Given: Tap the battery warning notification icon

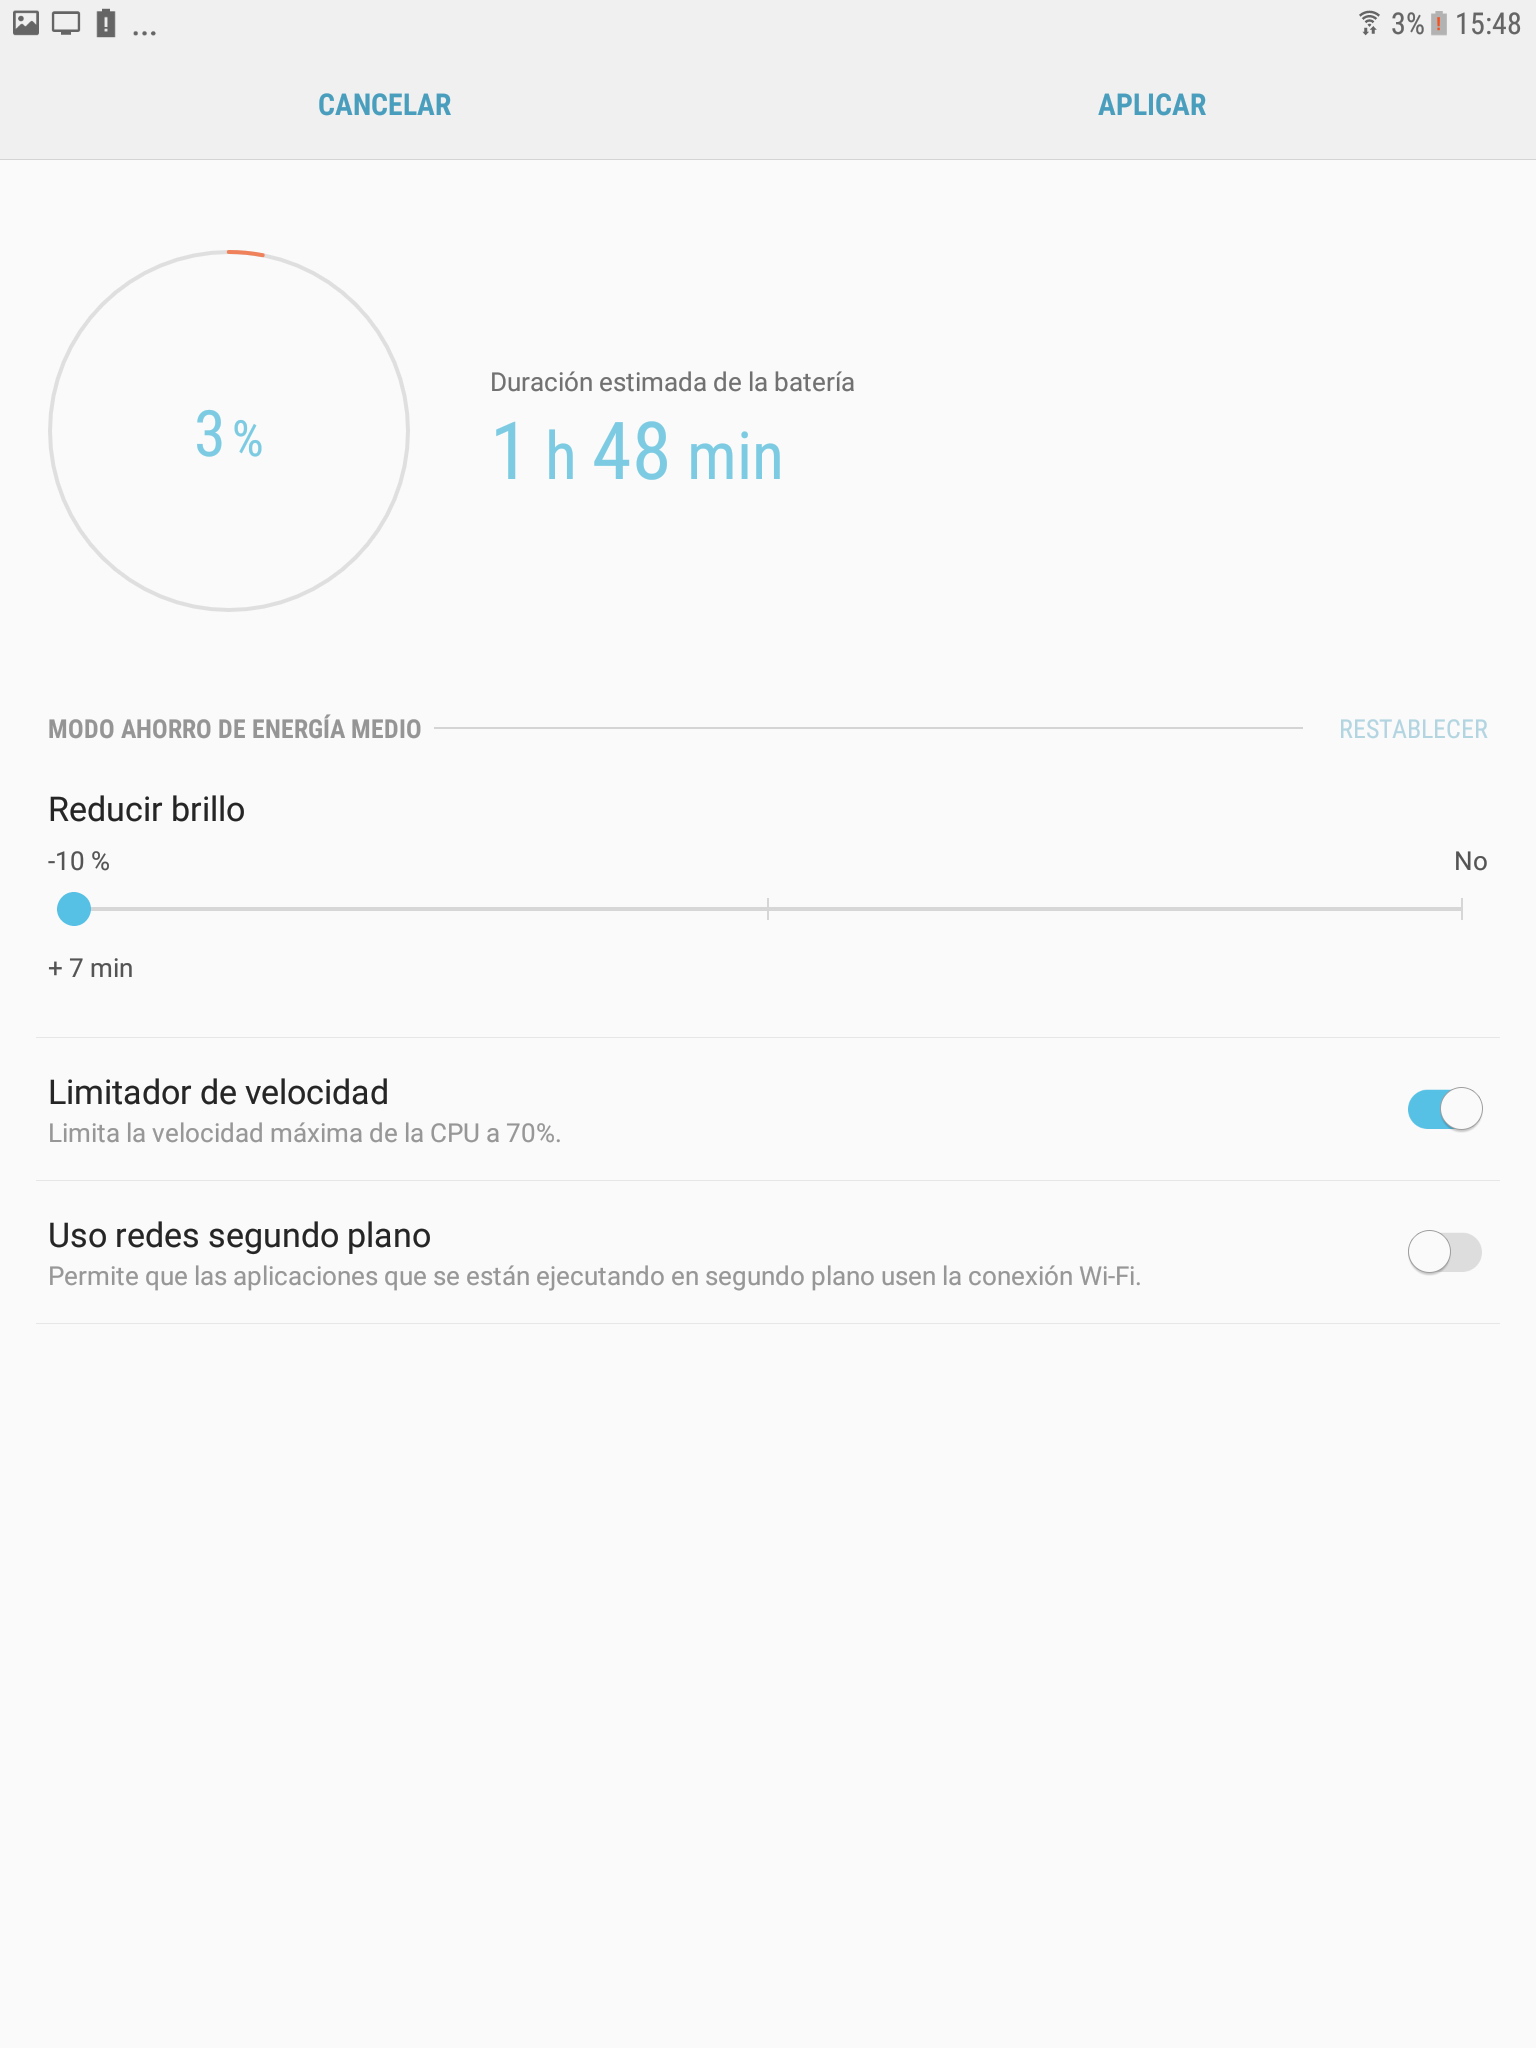Looking at the screenshot, I should (x=106, y=22).
